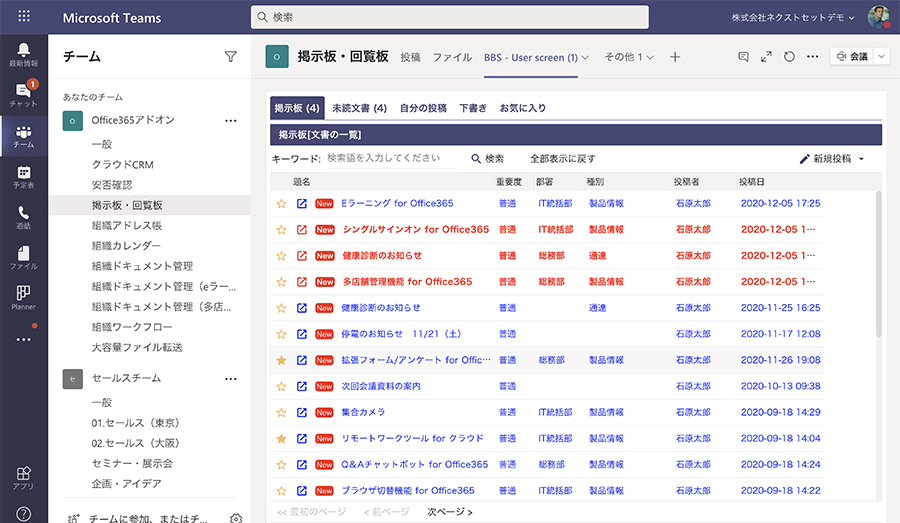Click the キーワード search input field
Screen dimensions: 900x523
(x=391, y=158)
